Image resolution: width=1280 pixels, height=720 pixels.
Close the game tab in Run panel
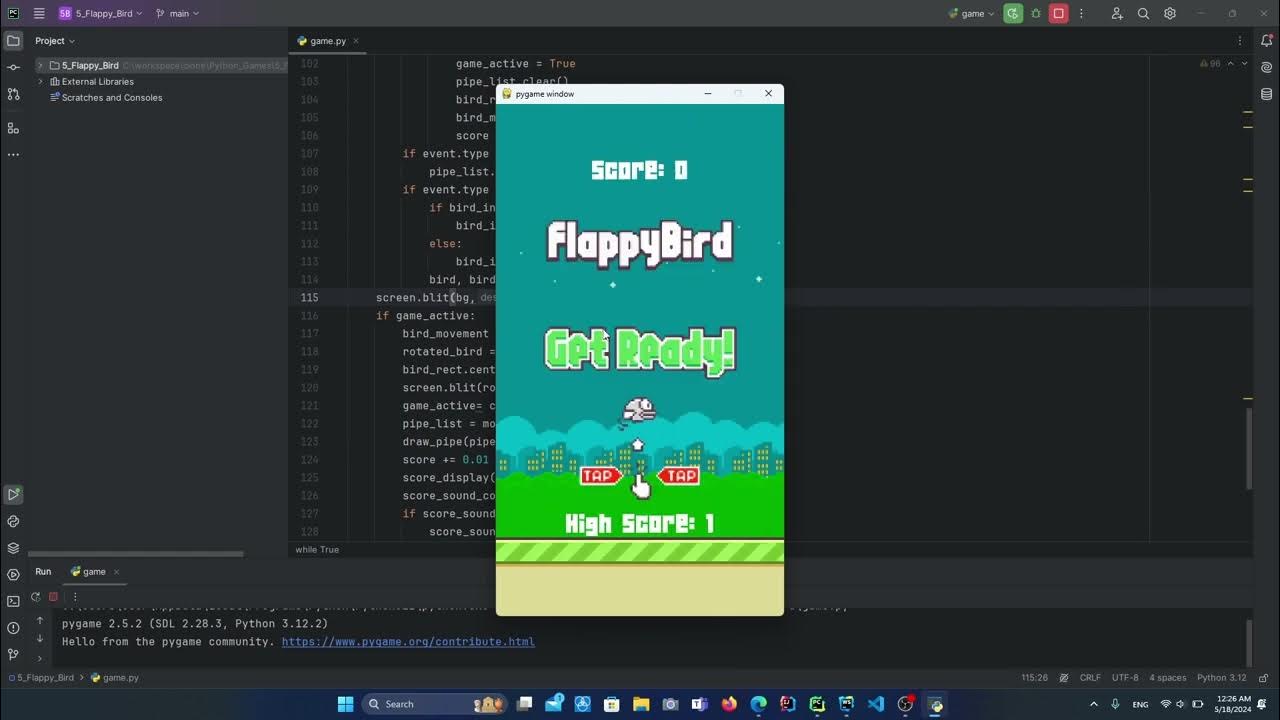point(116,572)
